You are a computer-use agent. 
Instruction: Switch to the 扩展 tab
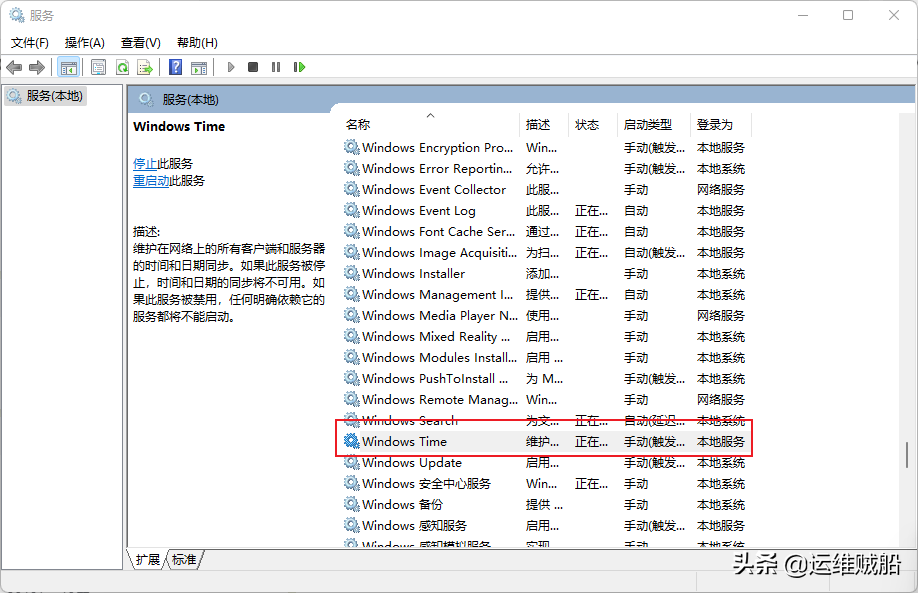pyautogui.click(x=148, y=560)
